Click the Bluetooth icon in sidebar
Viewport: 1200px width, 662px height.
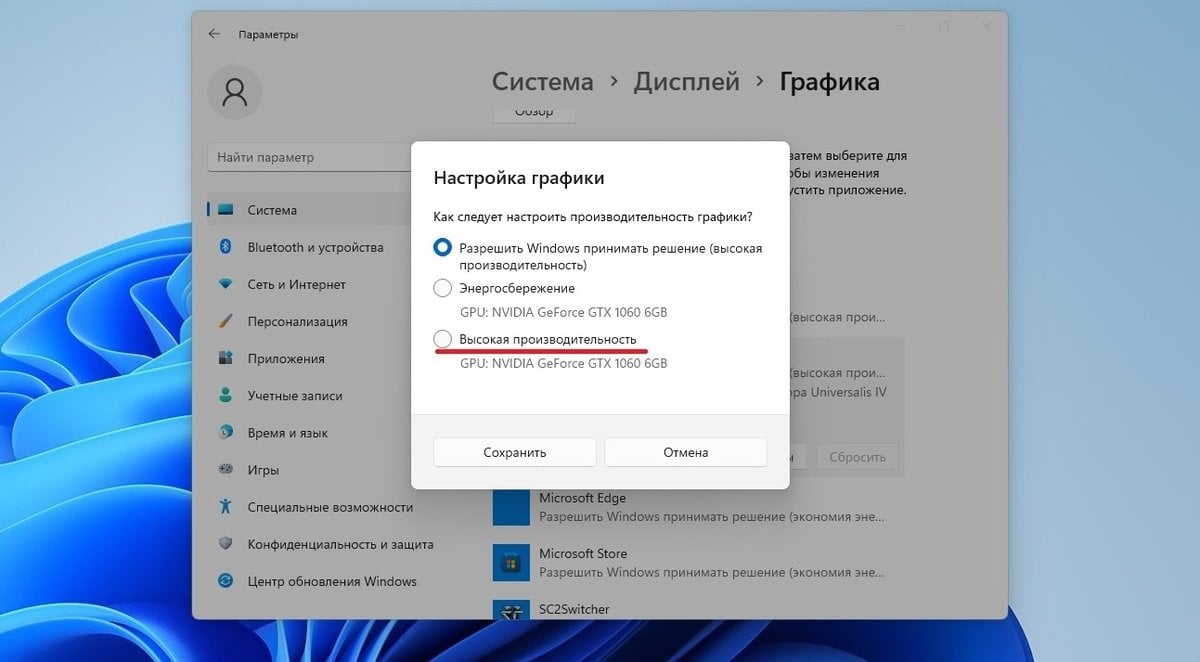tap(226, 247)
